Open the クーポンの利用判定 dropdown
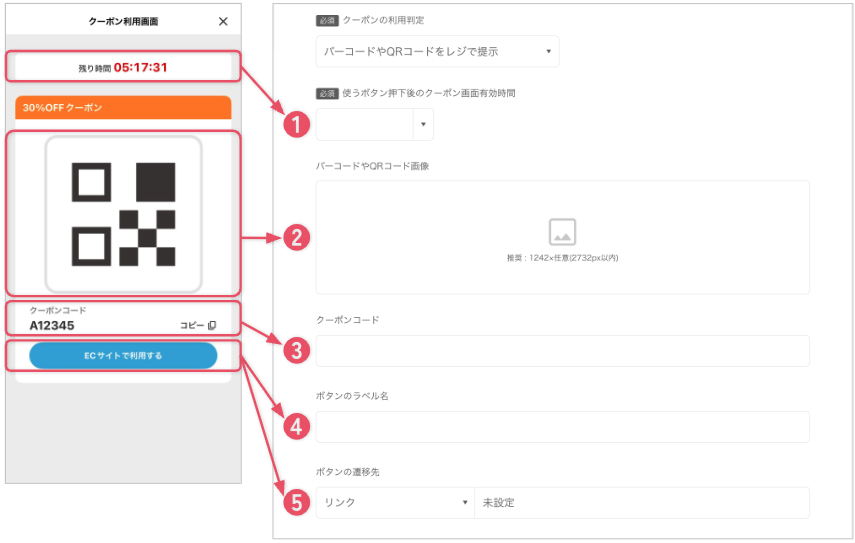Image resolution: width=855 pixels, height=543 pixels. 437,51
